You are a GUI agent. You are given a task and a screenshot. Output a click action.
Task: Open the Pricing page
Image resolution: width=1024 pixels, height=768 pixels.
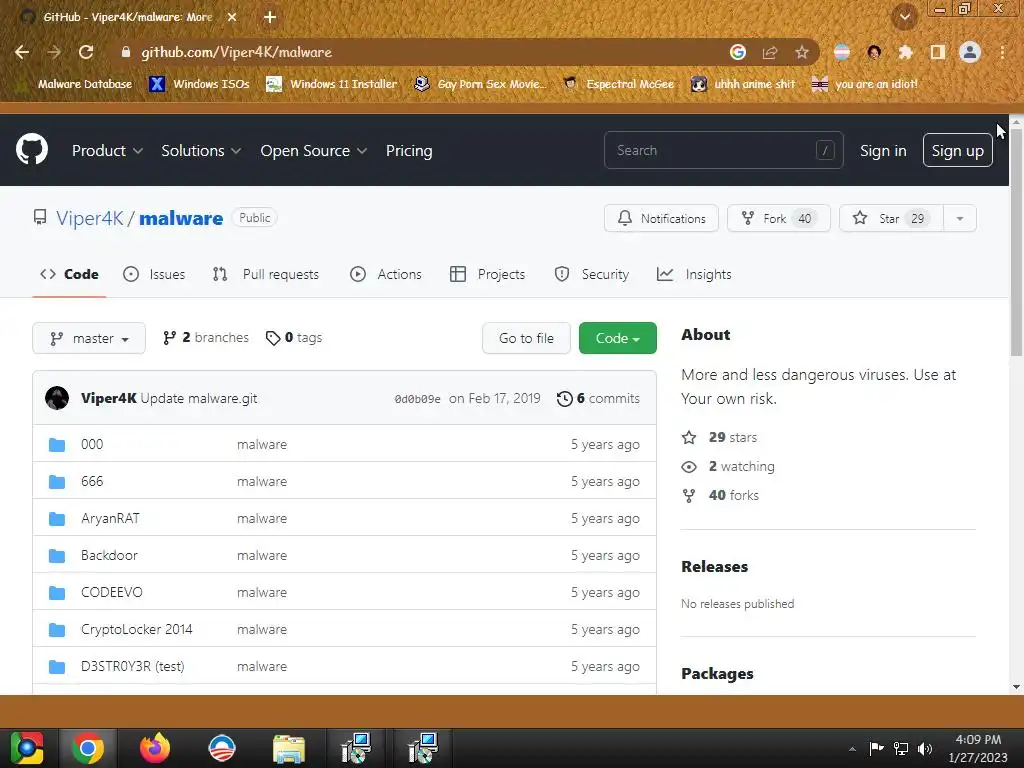coord(409,150)
